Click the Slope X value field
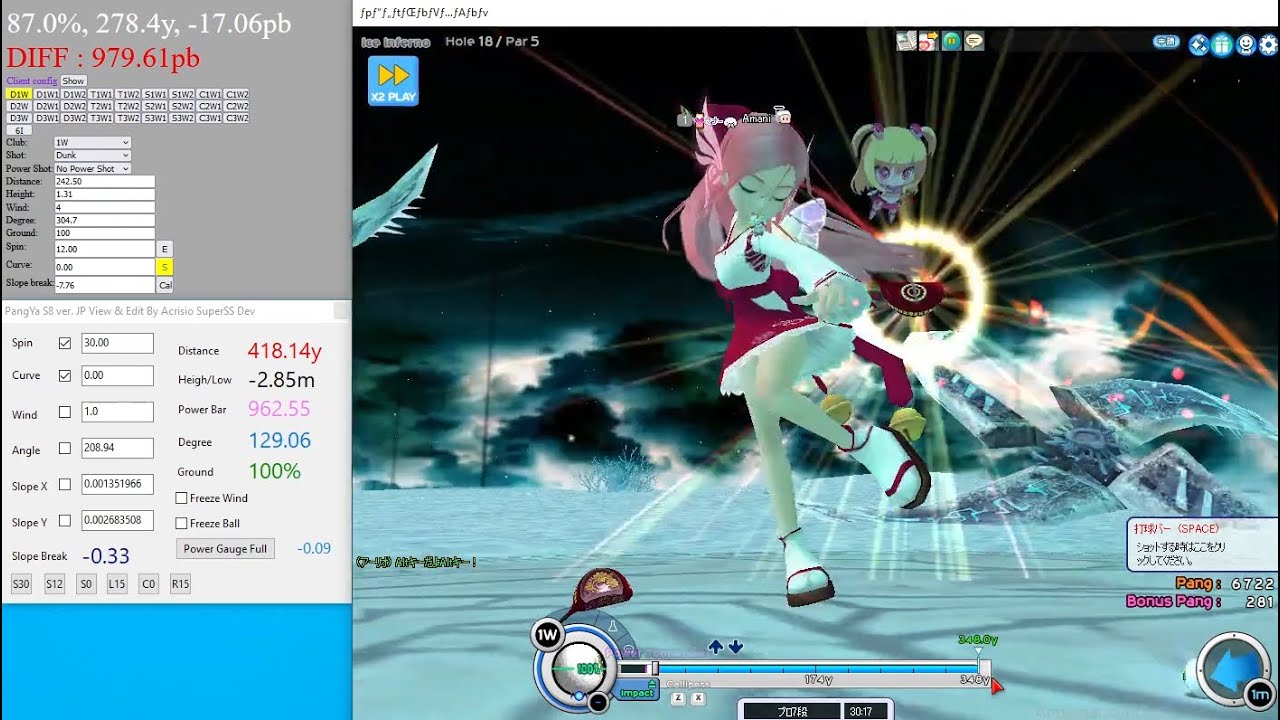 pyautogui.click(x=117, y=484)
